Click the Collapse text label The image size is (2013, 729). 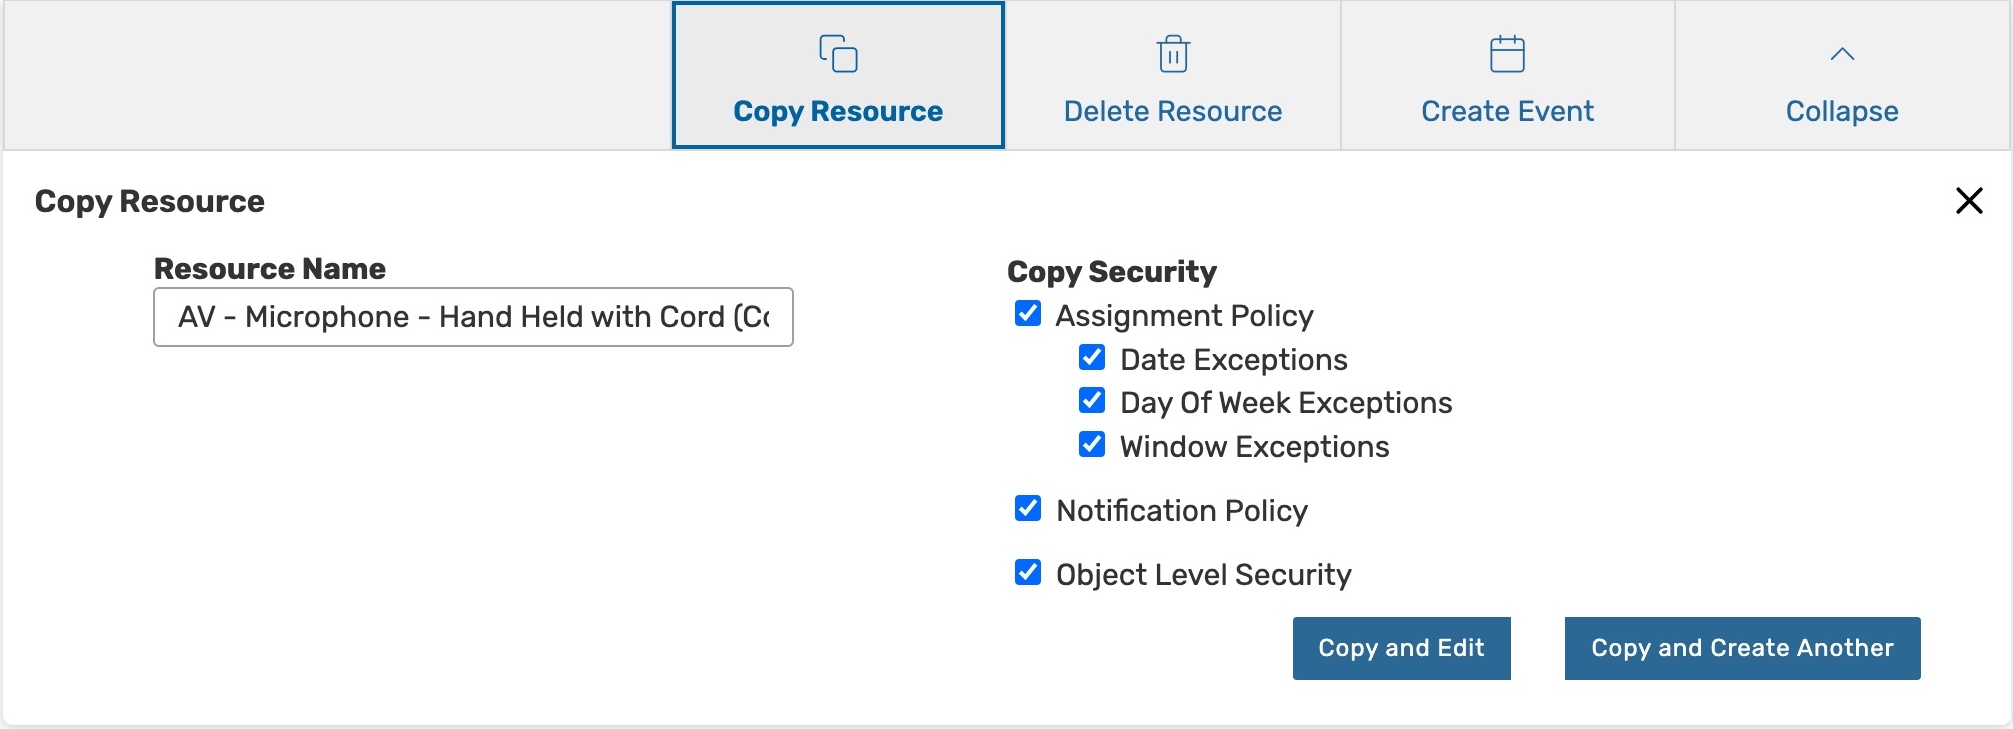pyautogui.click(x=1842, y=111)
